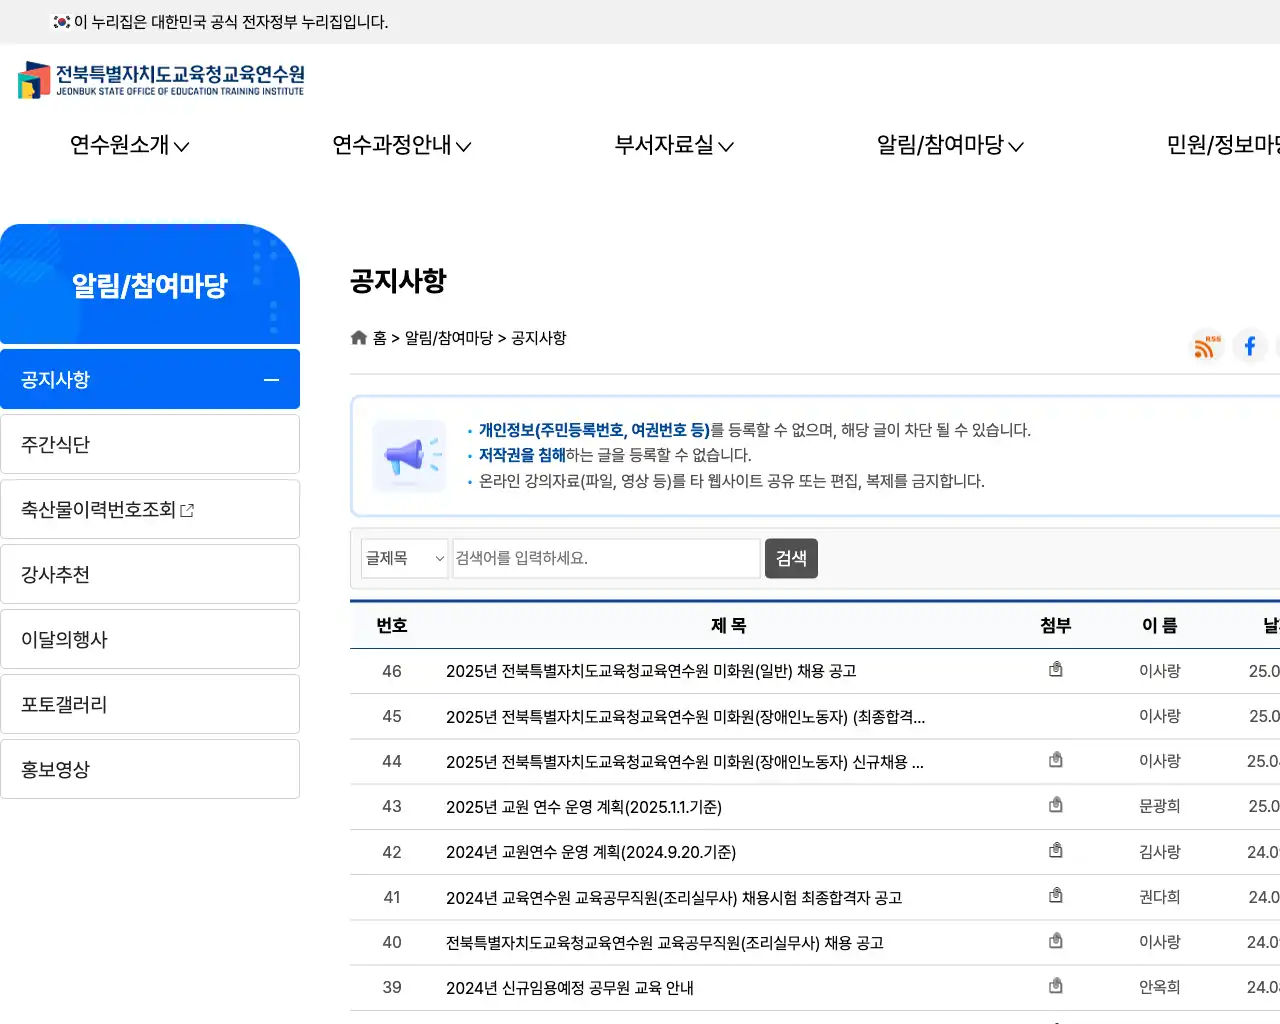Image resolution: width=1280 pixels, height=1024 pixels.
Task: Expand the 부서자료실 menu
Action: click(674, 145)
